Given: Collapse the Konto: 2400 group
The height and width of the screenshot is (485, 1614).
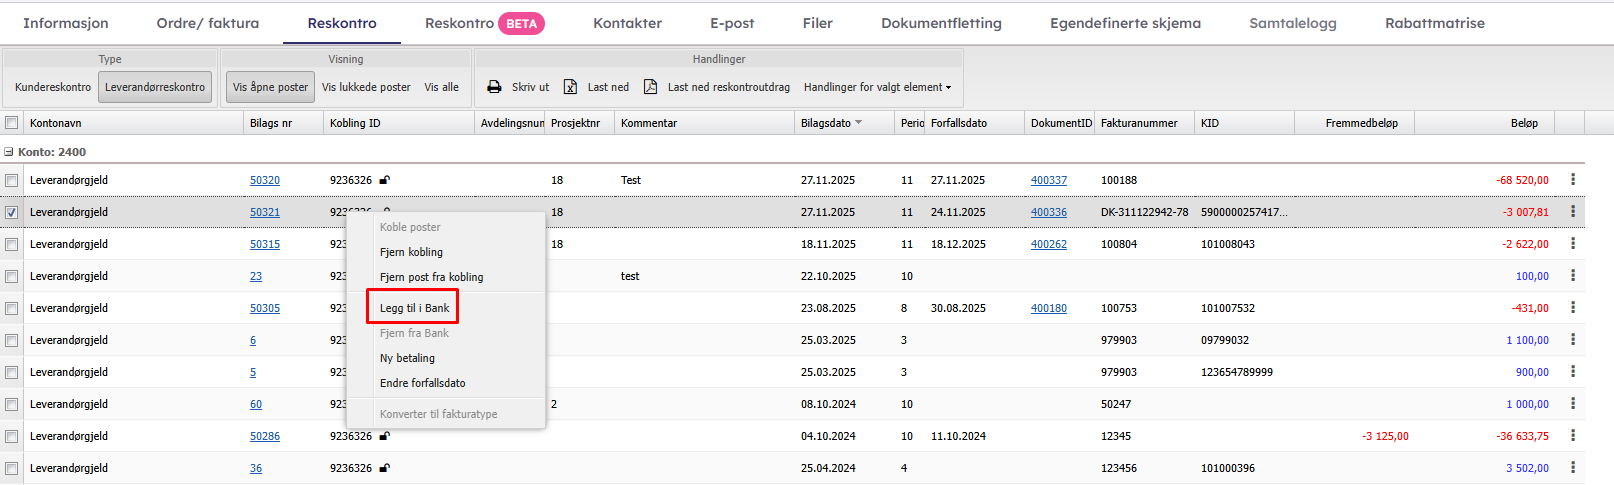Looking at the screenshot, I should tap(9, 152).
